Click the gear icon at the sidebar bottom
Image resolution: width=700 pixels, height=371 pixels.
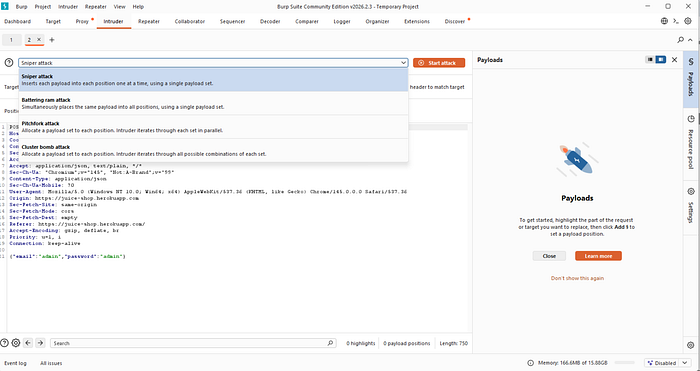click(x=691, y=345)
